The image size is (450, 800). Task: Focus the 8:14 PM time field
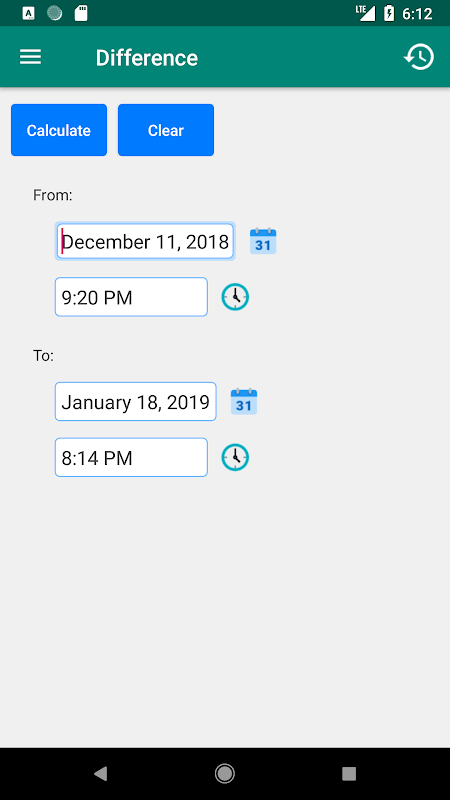131,457
